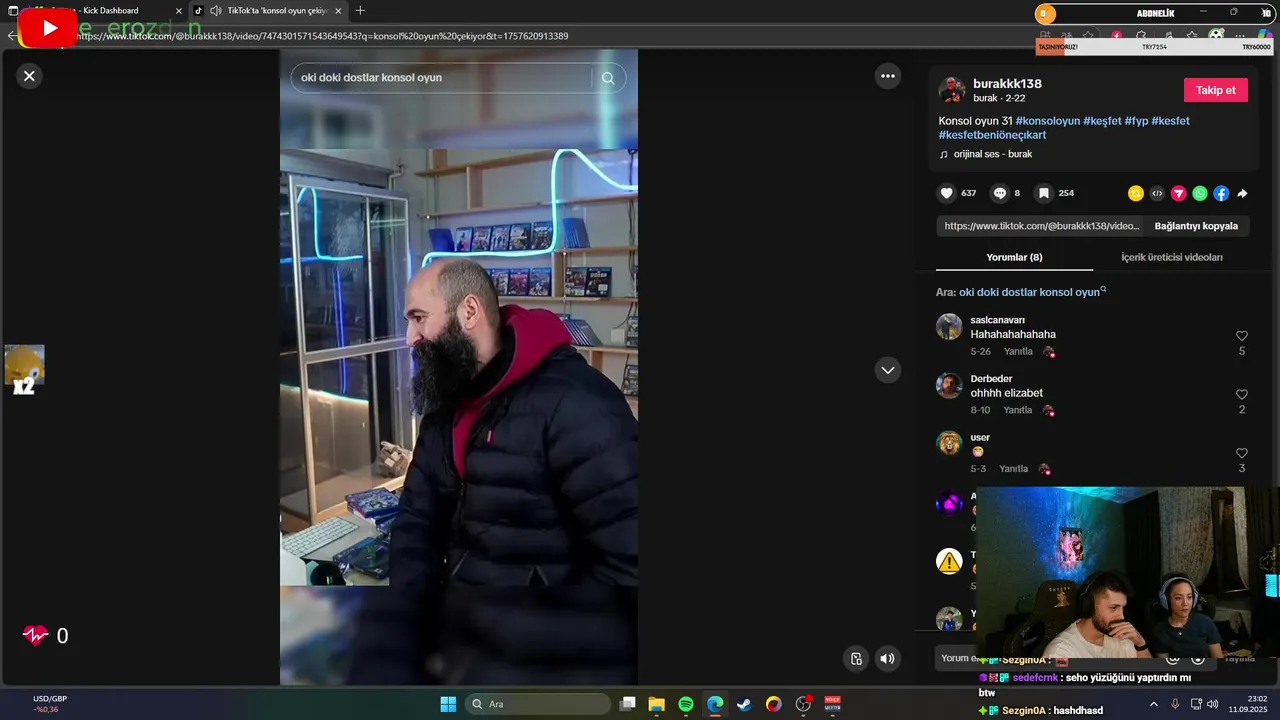The image size is (1280, 720).
Task: Expand hidden system tray icons chevron
Action: 1154,704
